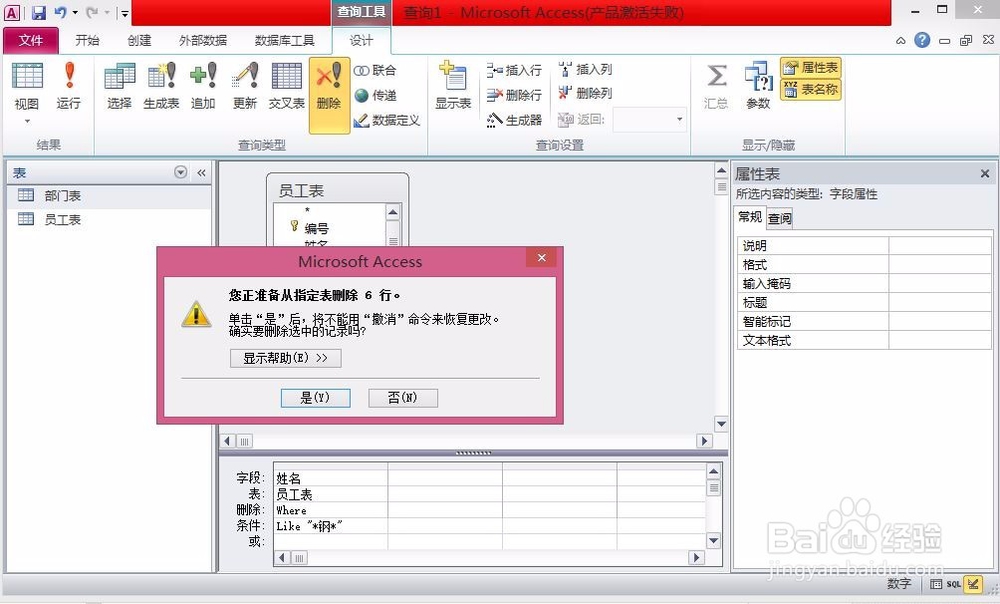Click the 联合 union query option
The width and height of the screenshot is (1000, 604).
375,70
